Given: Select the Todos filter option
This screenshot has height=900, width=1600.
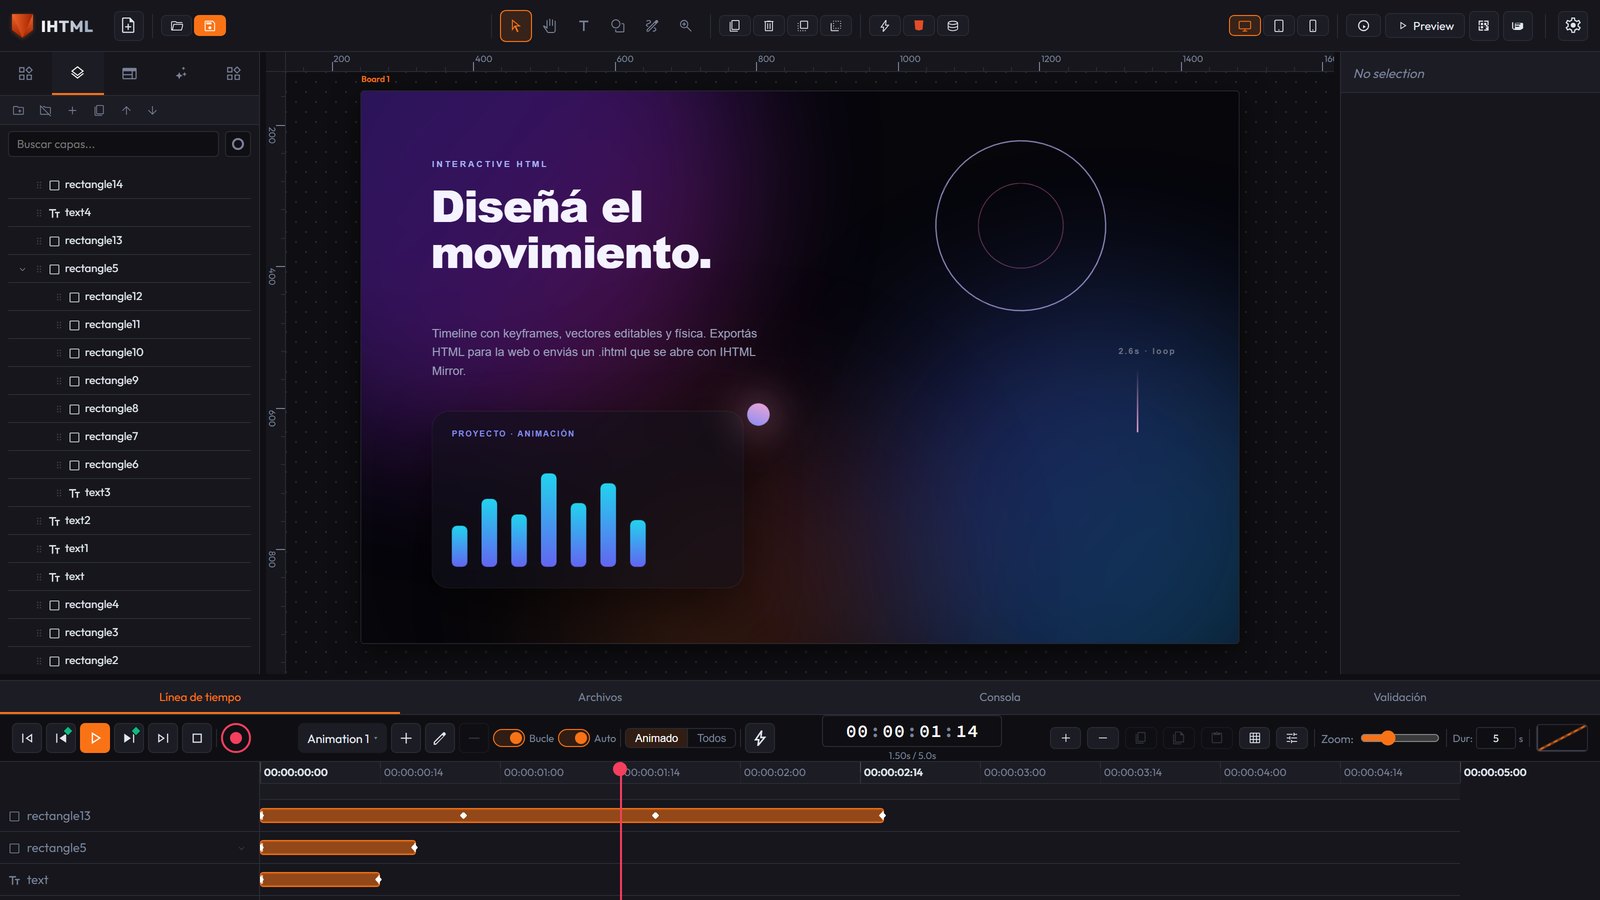Looking at the screenshot, I should click(711, 738).
